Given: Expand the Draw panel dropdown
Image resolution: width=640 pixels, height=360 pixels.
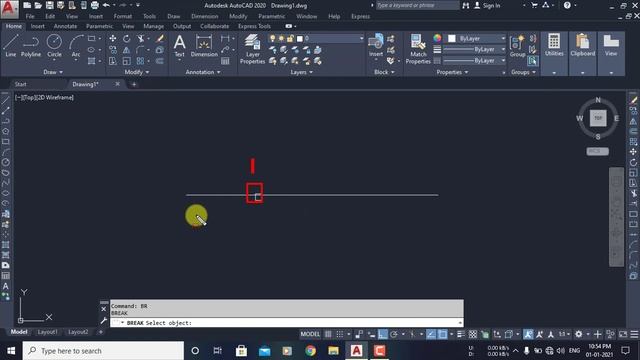Looking at the screenshot, I should point(53,72).
